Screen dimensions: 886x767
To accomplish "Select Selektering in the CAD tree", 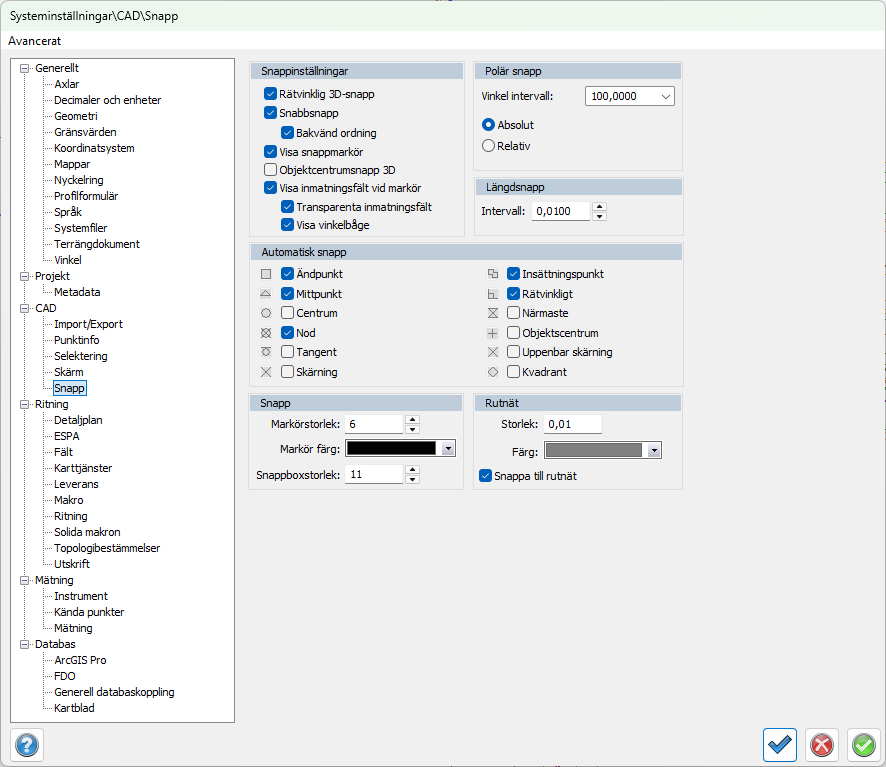I will tap(81, 356).
